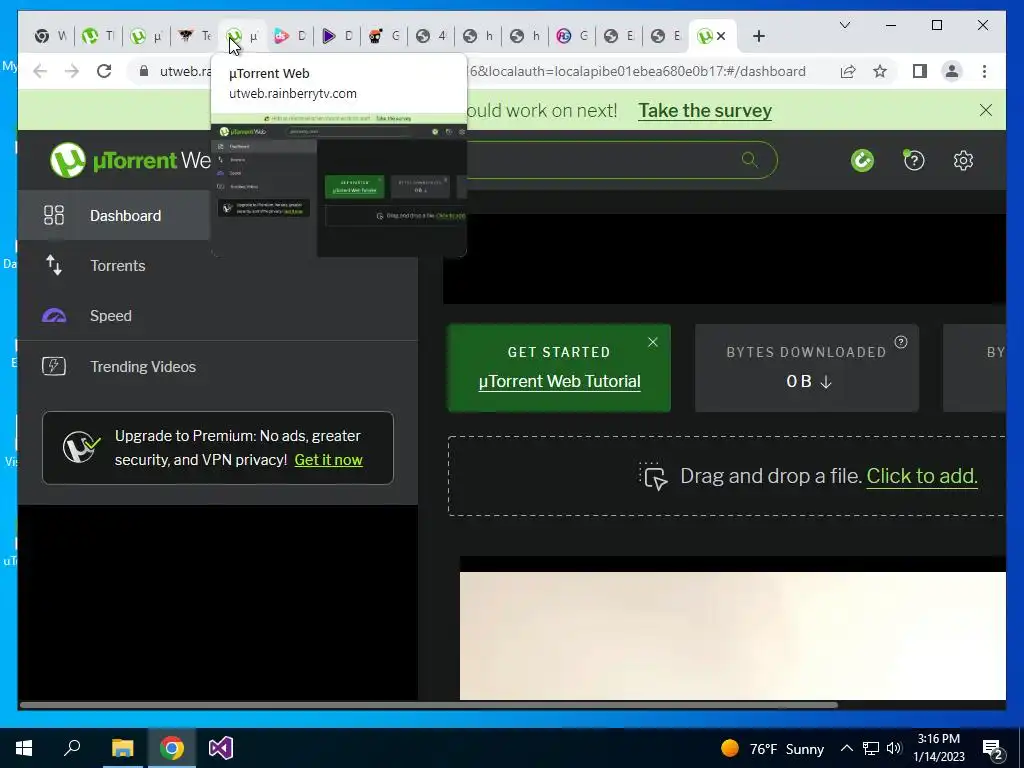Click the Chrome taskbar icon
The image size is (1024, 768).
point(172,748)
